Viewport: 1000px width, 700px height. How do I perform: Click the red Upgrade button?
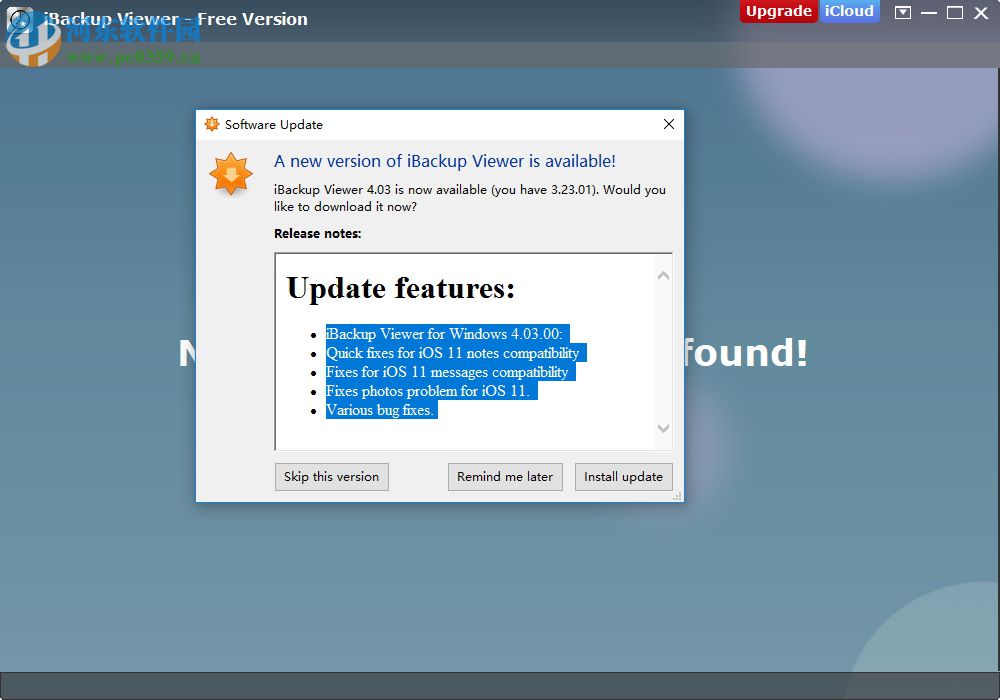[778, 12]
